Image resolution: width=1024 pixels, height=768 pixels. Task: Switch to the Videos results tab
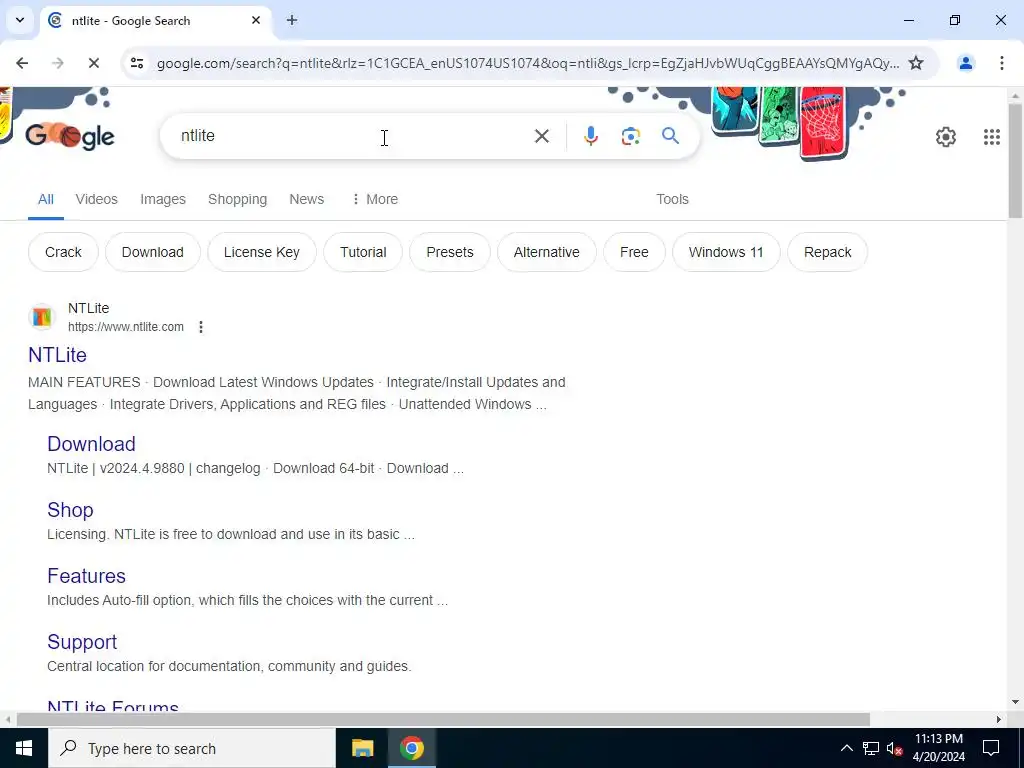coord(97,199)
